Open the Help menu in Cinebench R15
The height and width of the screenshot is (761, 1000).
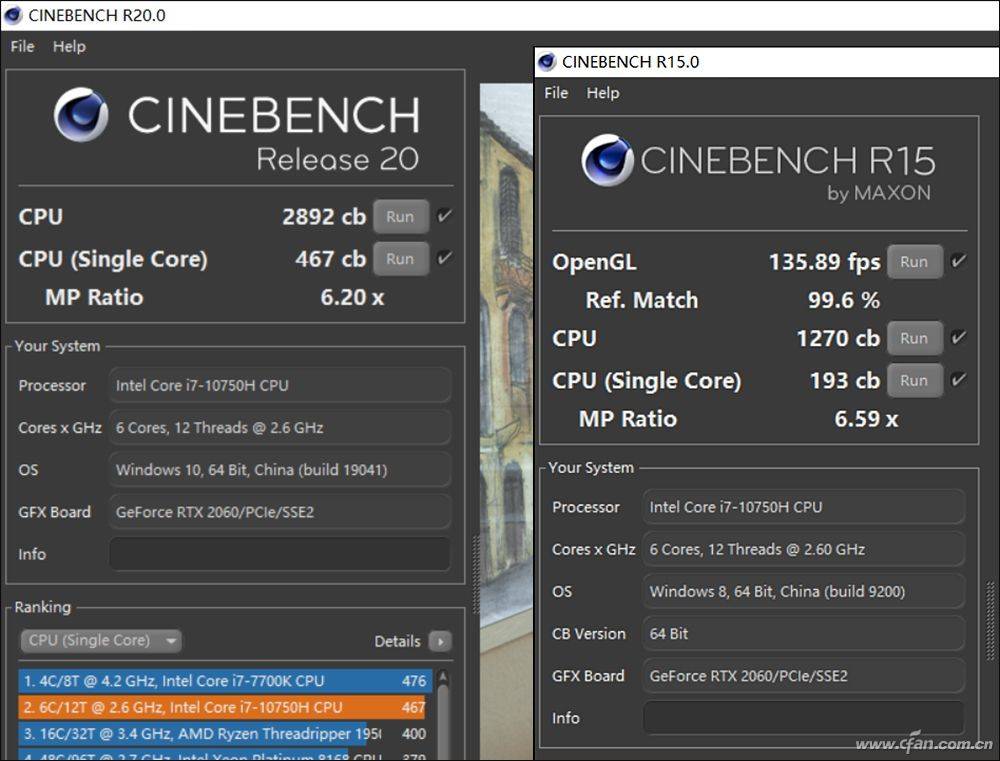pos(602,93)
